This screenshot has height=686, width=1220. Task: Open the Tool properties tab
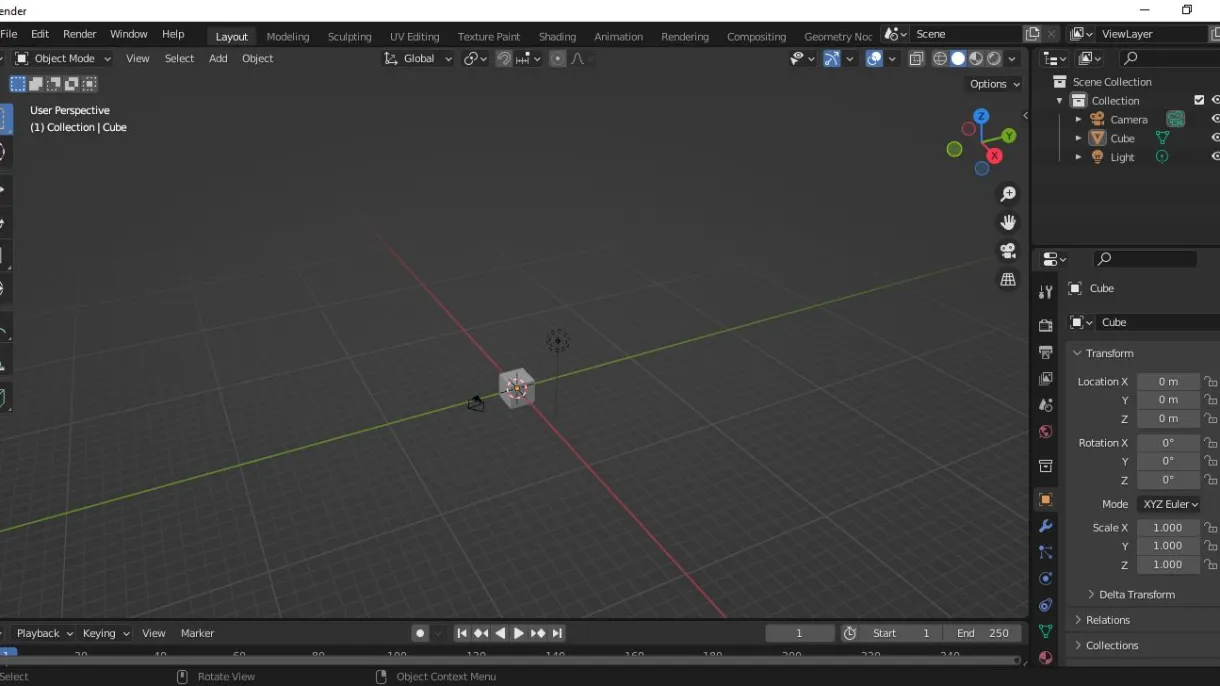click(x=1045, y=291)
